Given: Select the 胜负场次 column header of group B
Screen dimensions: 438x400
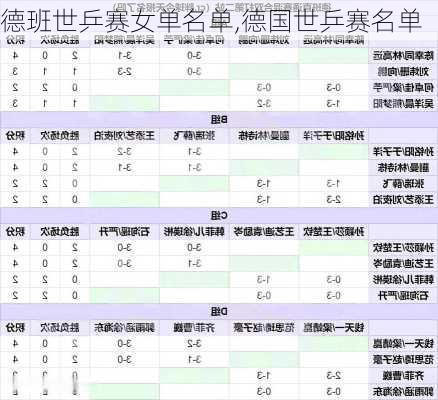Looking at the screenshot, I should [x=60, y=136].
